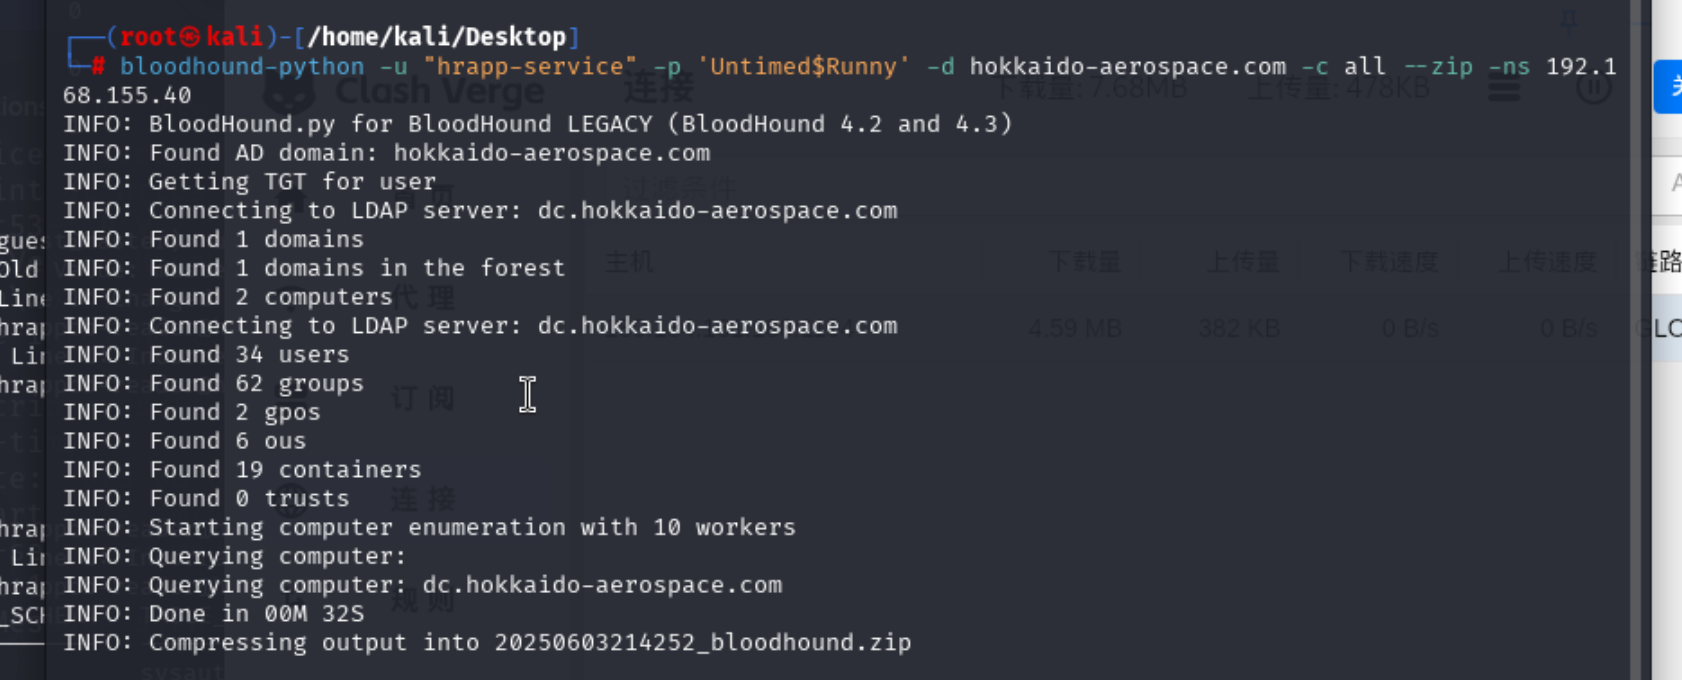This screenshot has height=680, width=1682.
Task: Click the 'Found 1 domains' line
Action: coord(214,240)
